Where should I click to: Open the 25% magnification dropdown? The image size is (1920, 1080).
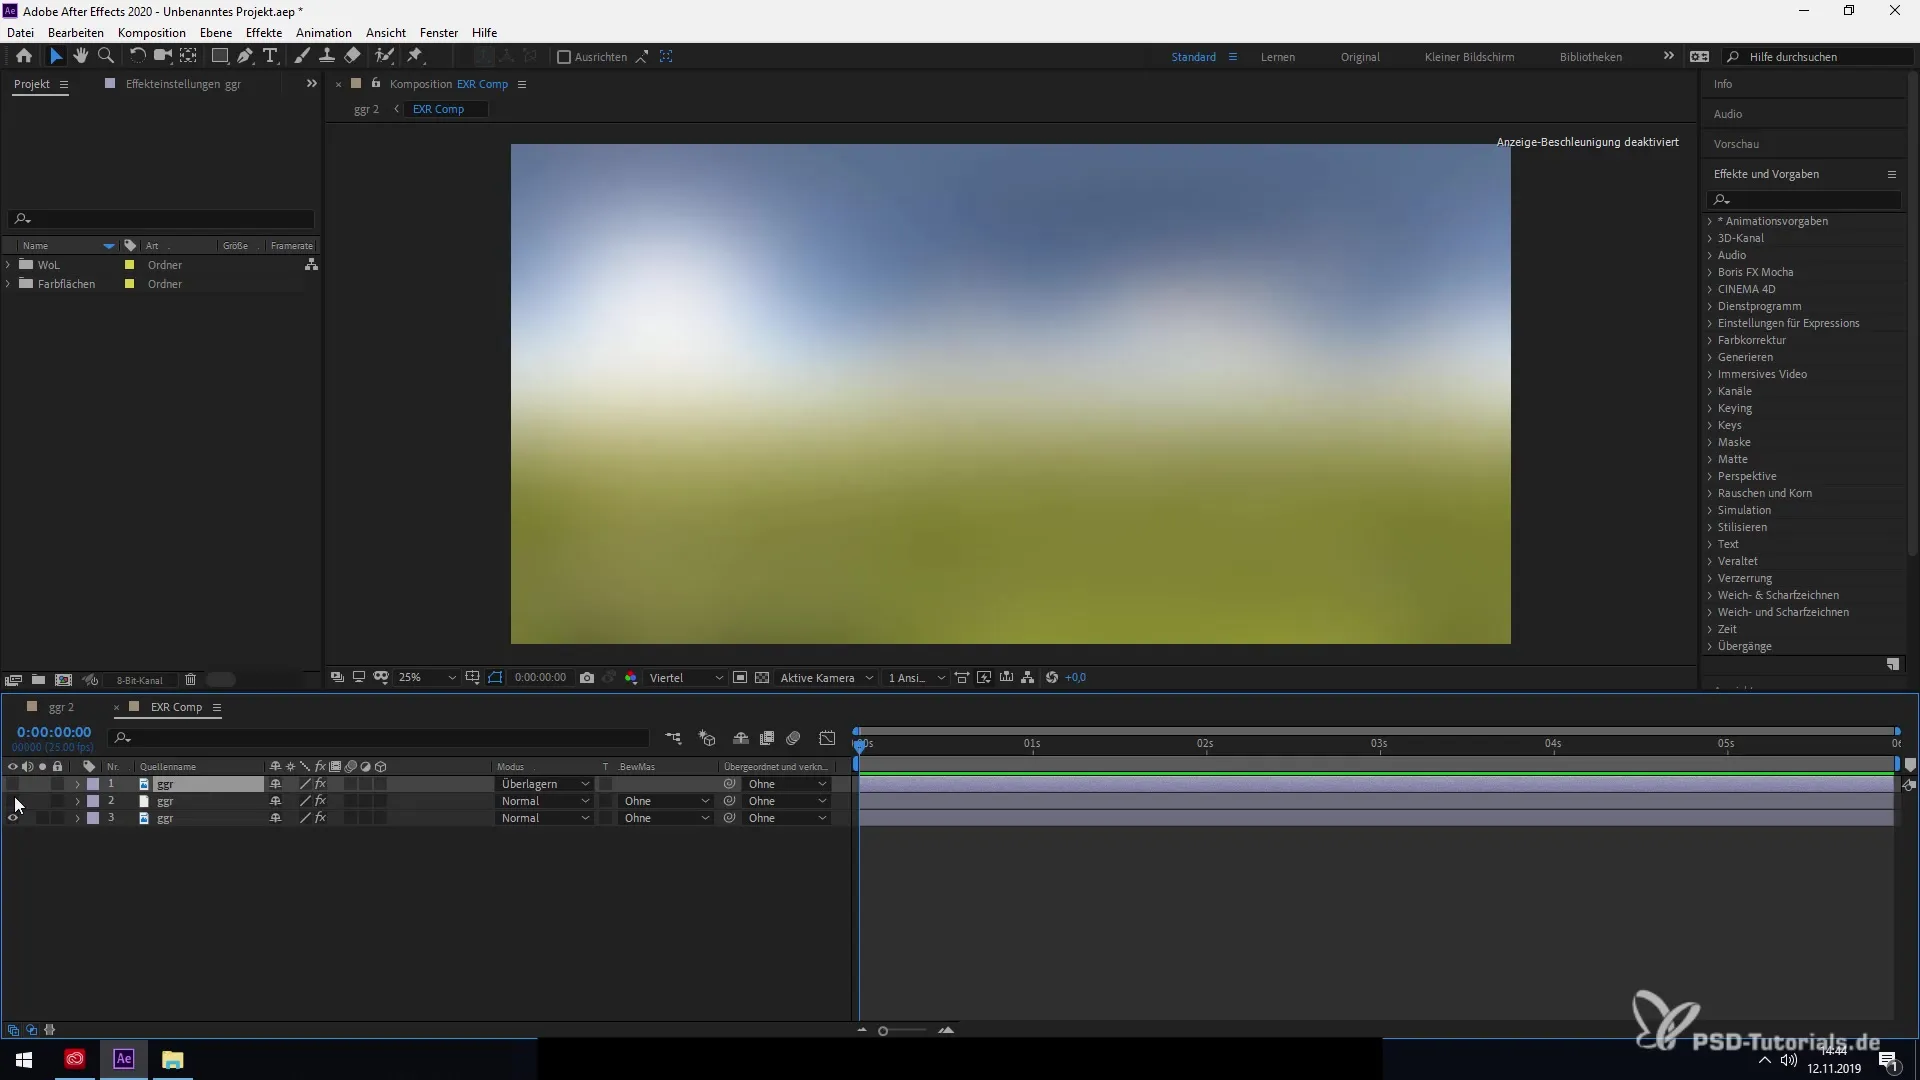(427, 677)
